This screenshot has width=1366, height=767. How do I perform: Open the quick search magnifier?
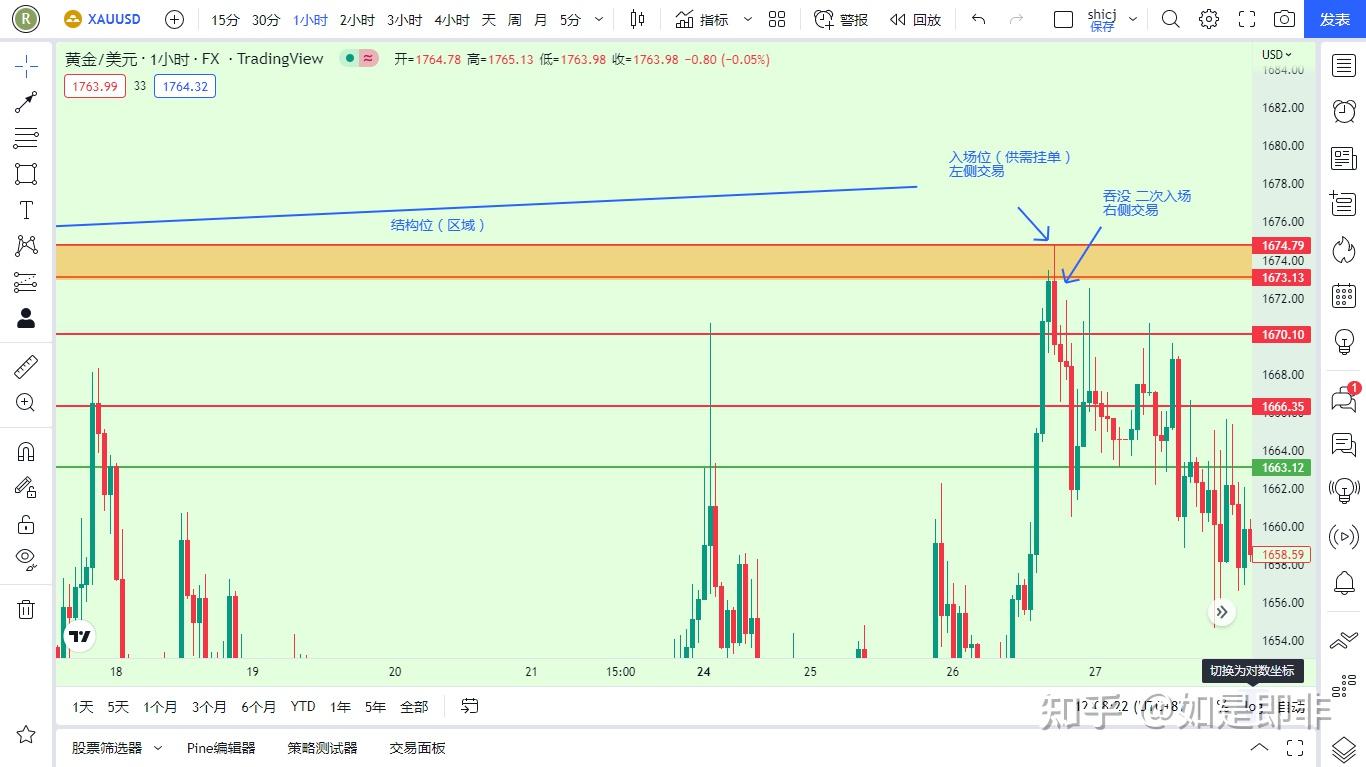[1171, 19]
